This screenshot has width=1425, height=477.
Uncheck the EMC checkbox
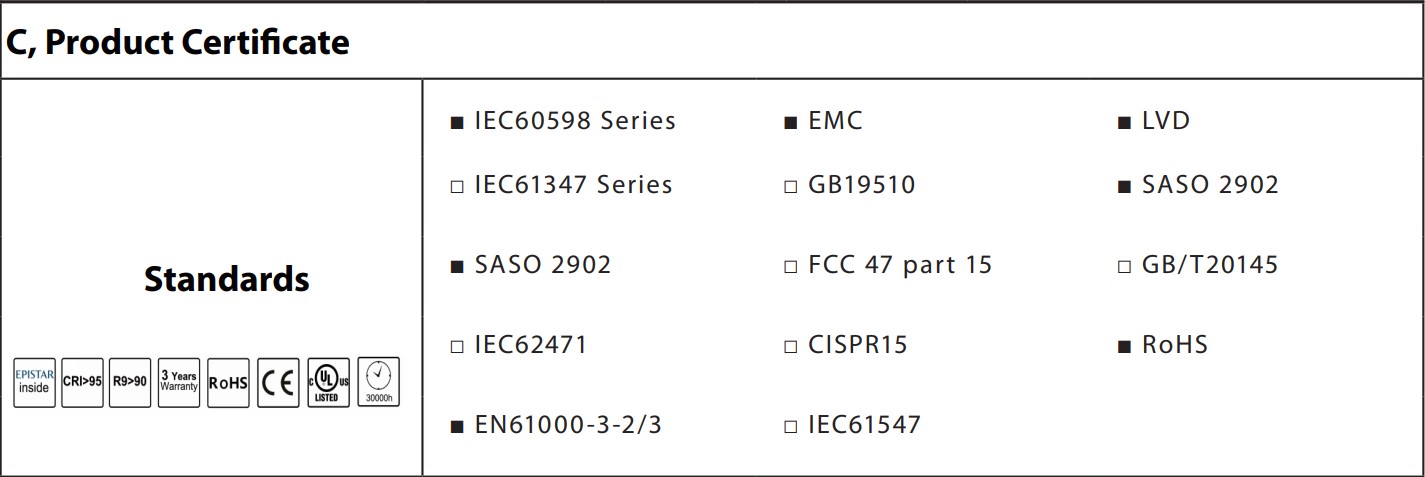790,123
